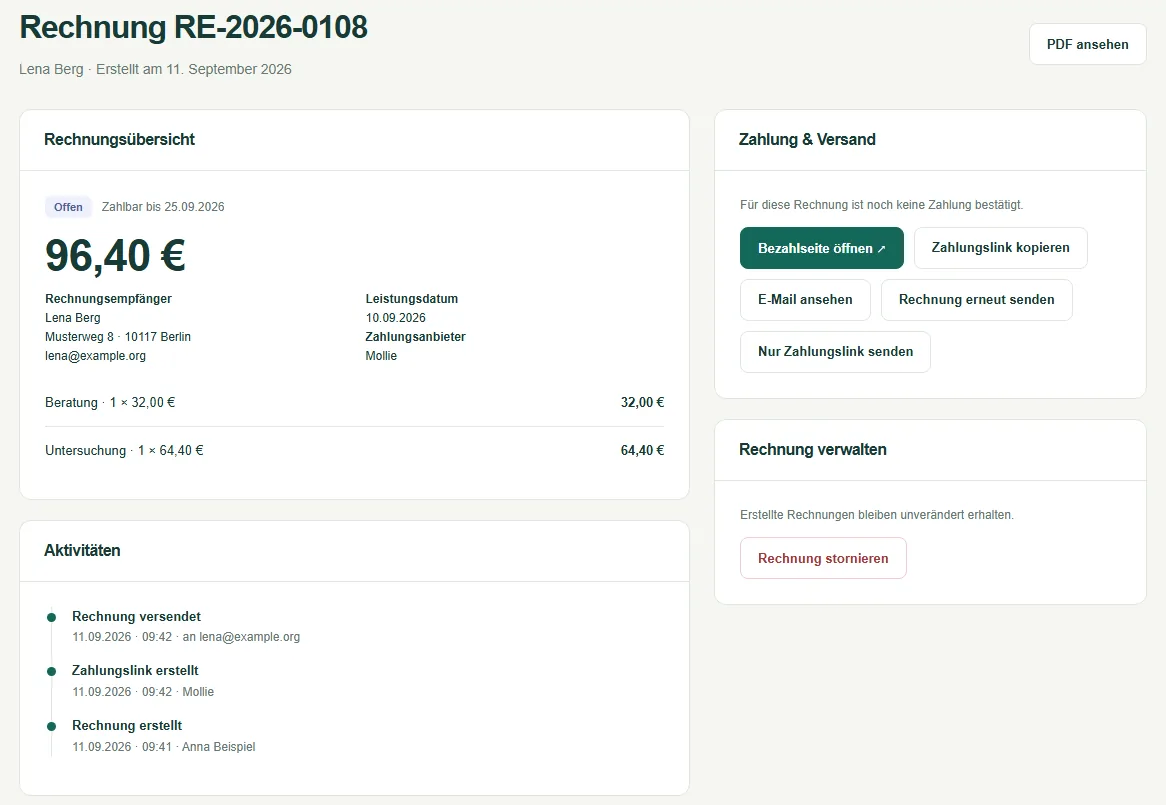Click timeline dot beside Rechnung versendet
Image resolution: width=1166 pixels, height=805 pixels.
pyautogui.click(x=51, y=617)
